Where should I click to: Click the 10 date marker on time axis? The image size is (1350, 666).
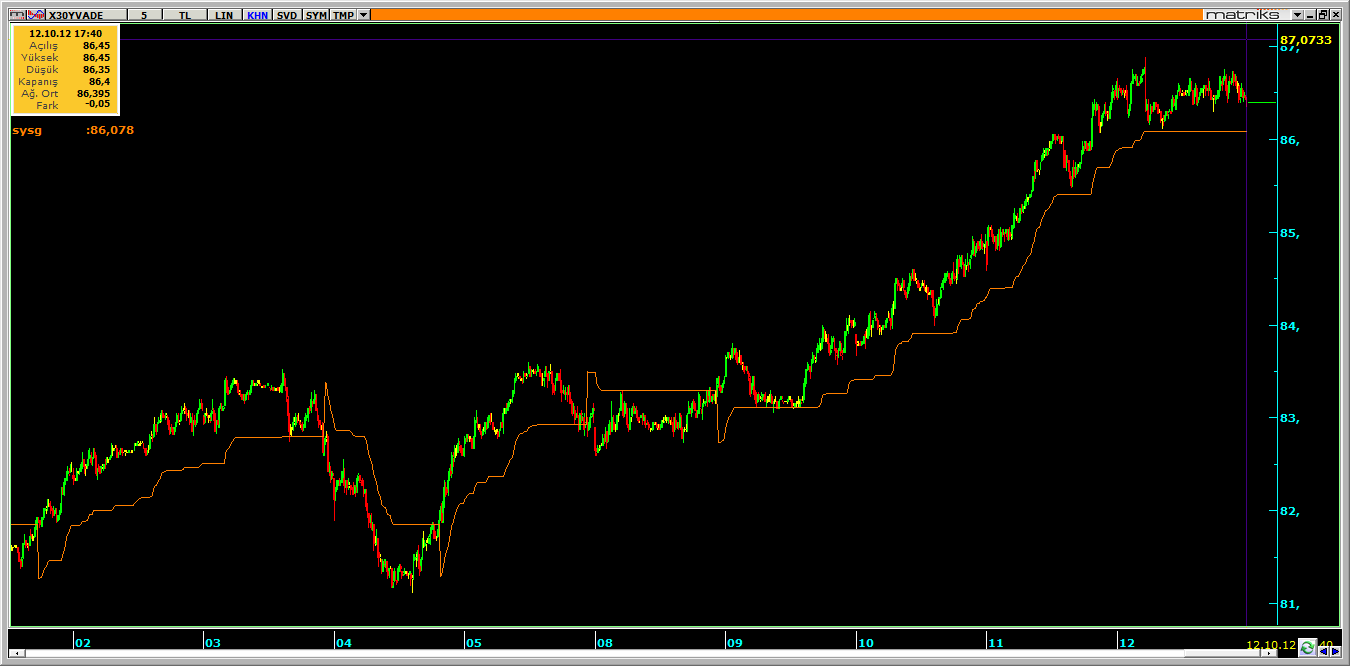coord(865,643)
